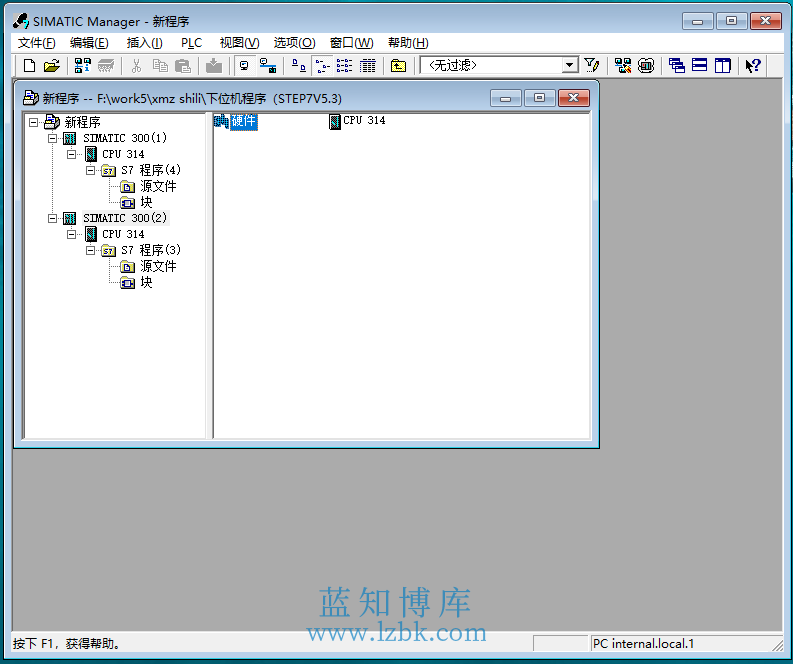Toggle the Simulation on/off icon
Screen dimensions: 793x664
[646, 66]
